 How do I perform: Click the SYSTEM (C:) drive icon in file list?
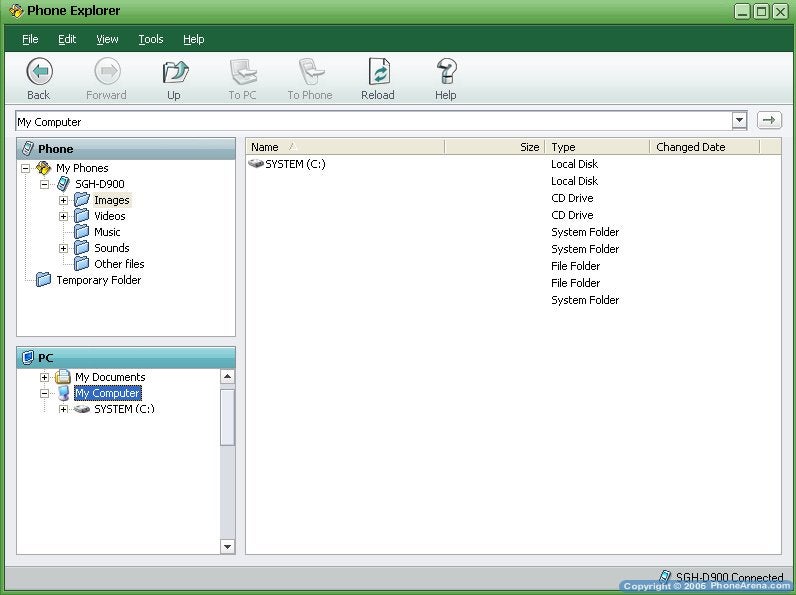click(x=256, y=163)
